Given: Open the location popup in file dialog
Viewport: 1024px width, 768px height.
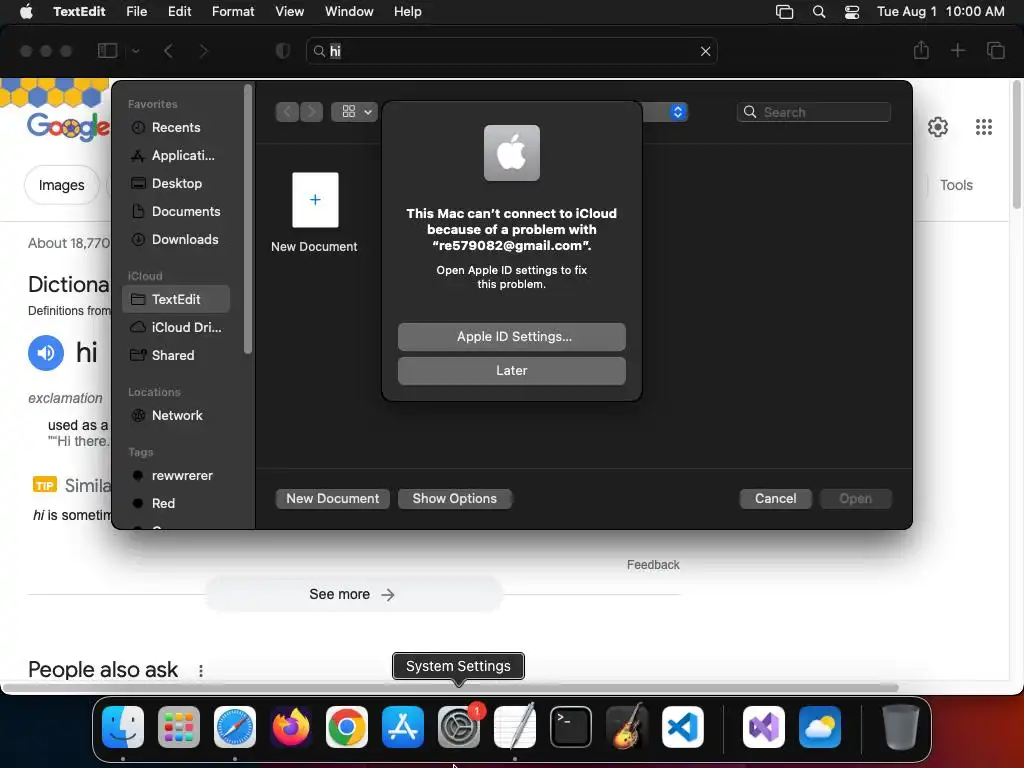Looking at the screenshot, I should coord(677,112).
